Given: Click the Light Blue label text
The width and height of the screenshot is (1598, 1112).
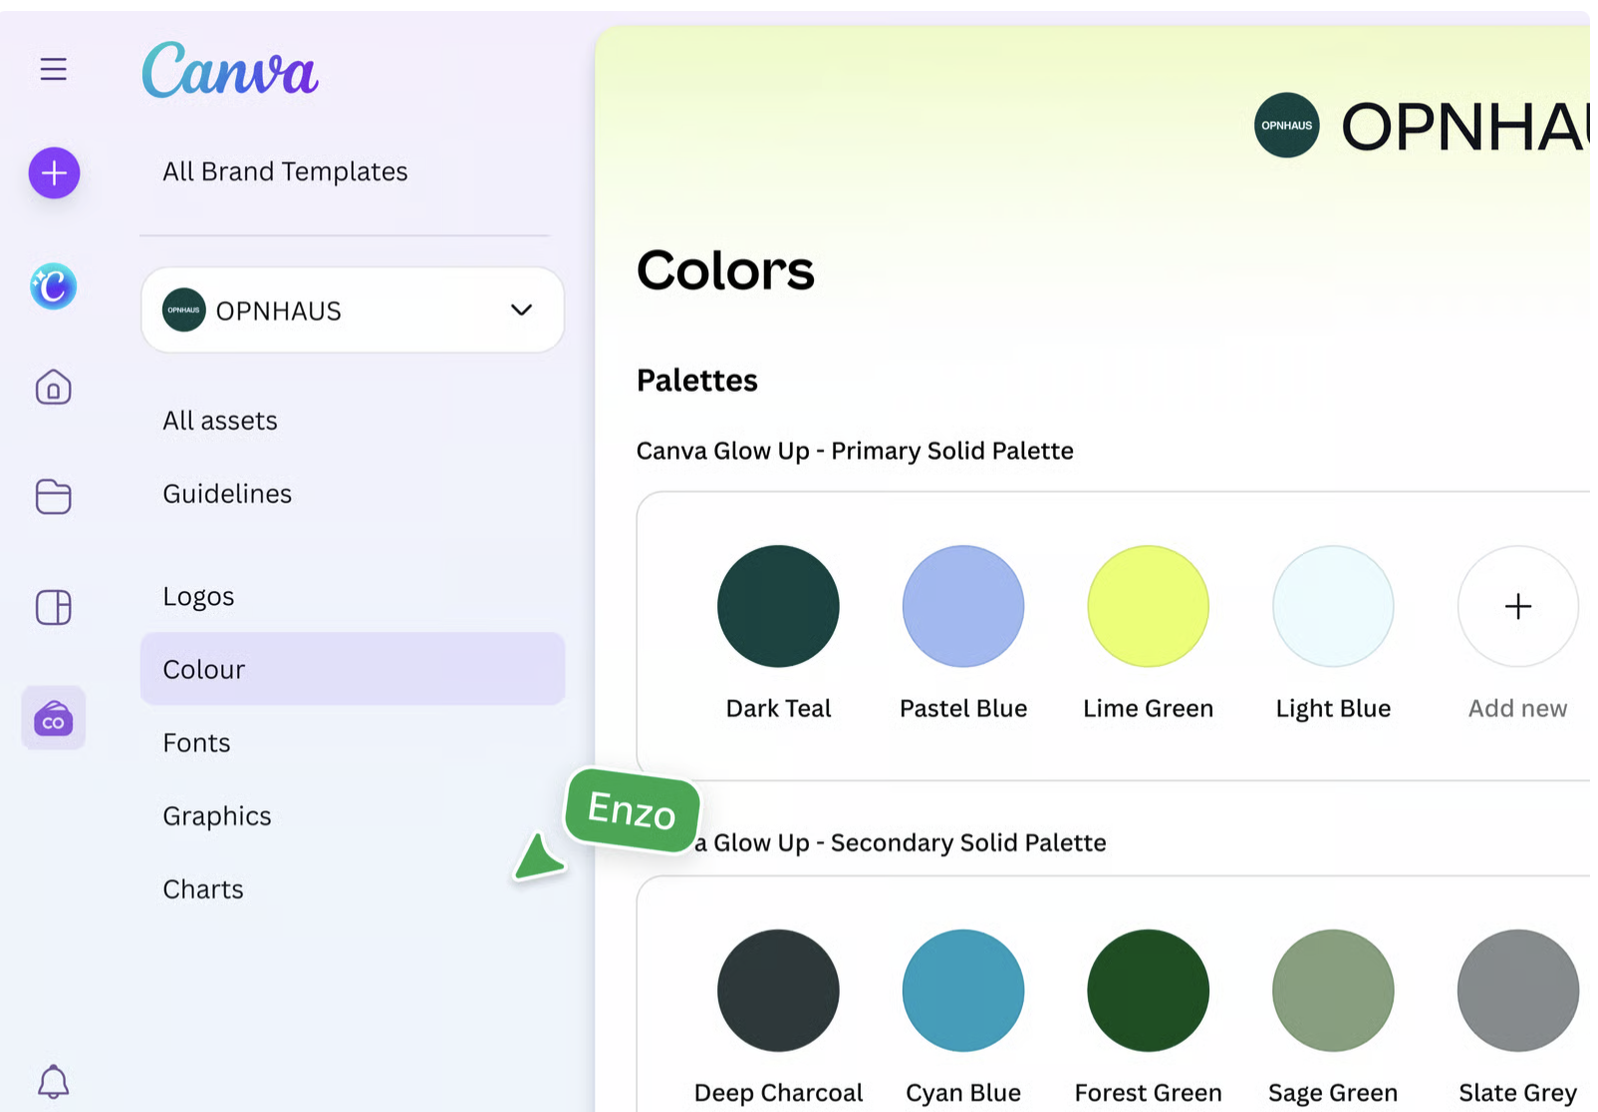Looking at the screenshot, I should (x=1333, y=709).
